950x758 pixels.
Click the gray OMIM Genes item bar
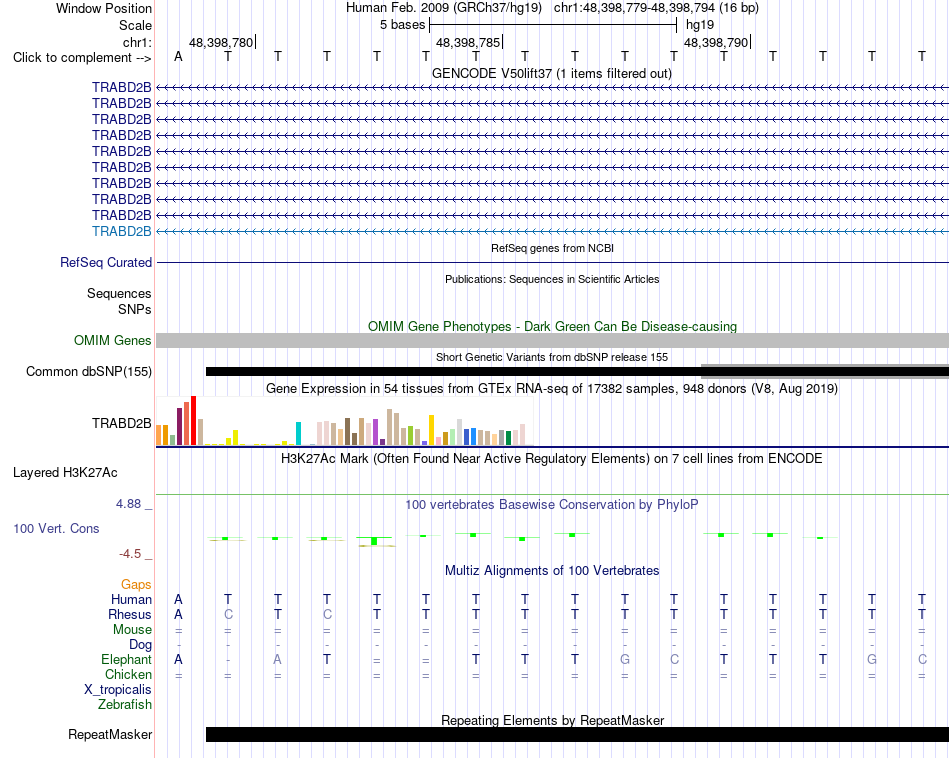[552, 341]
